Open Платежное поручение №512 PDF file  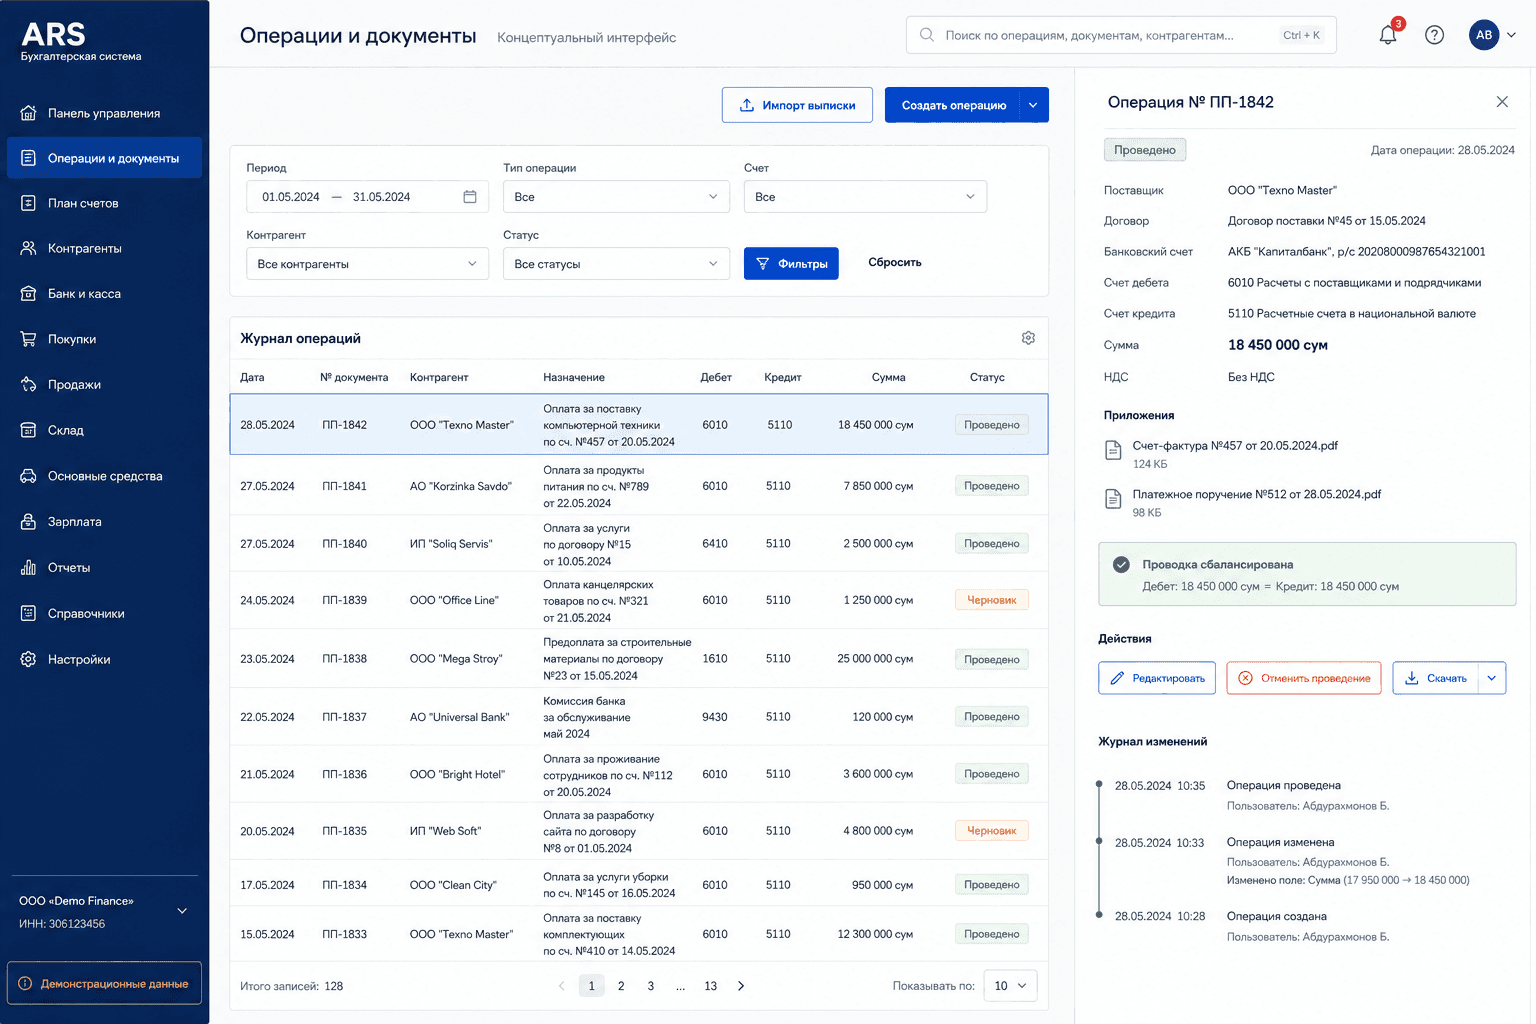pos(1256,494)
